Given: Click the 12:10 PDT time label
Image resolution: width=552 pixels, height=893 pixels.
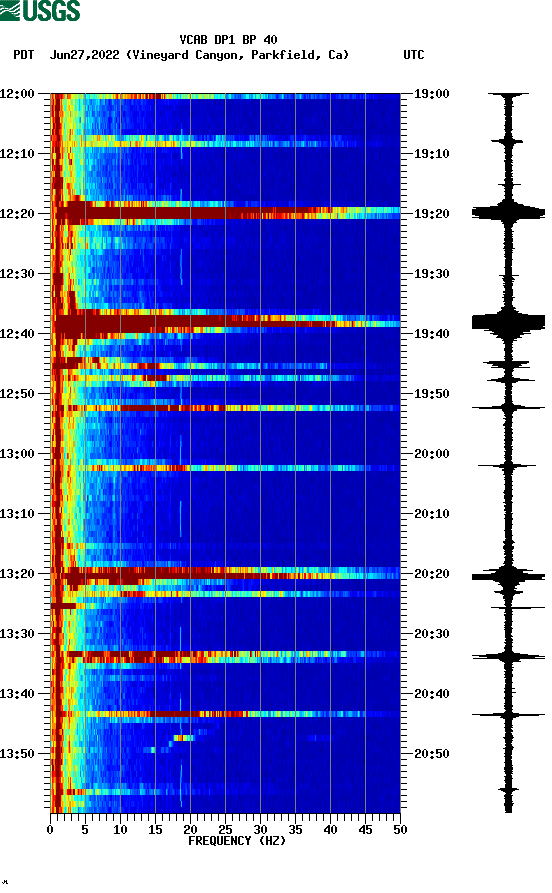Looking at the screenshot, I should [17, 154].
